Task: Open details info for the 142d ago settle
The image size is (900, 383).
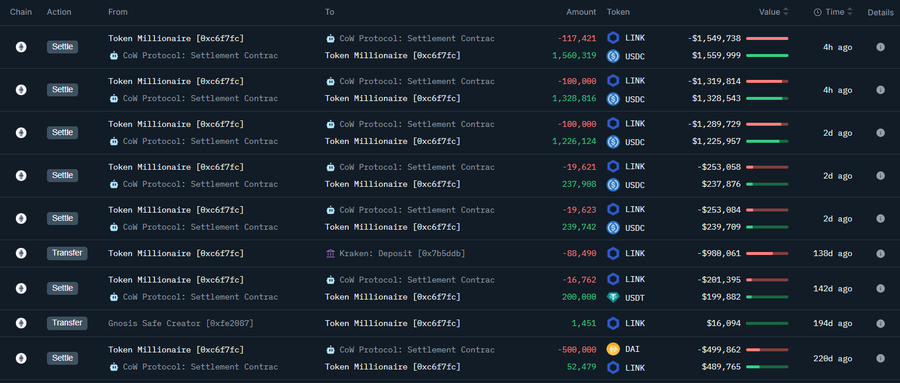Action: [880, 288]
